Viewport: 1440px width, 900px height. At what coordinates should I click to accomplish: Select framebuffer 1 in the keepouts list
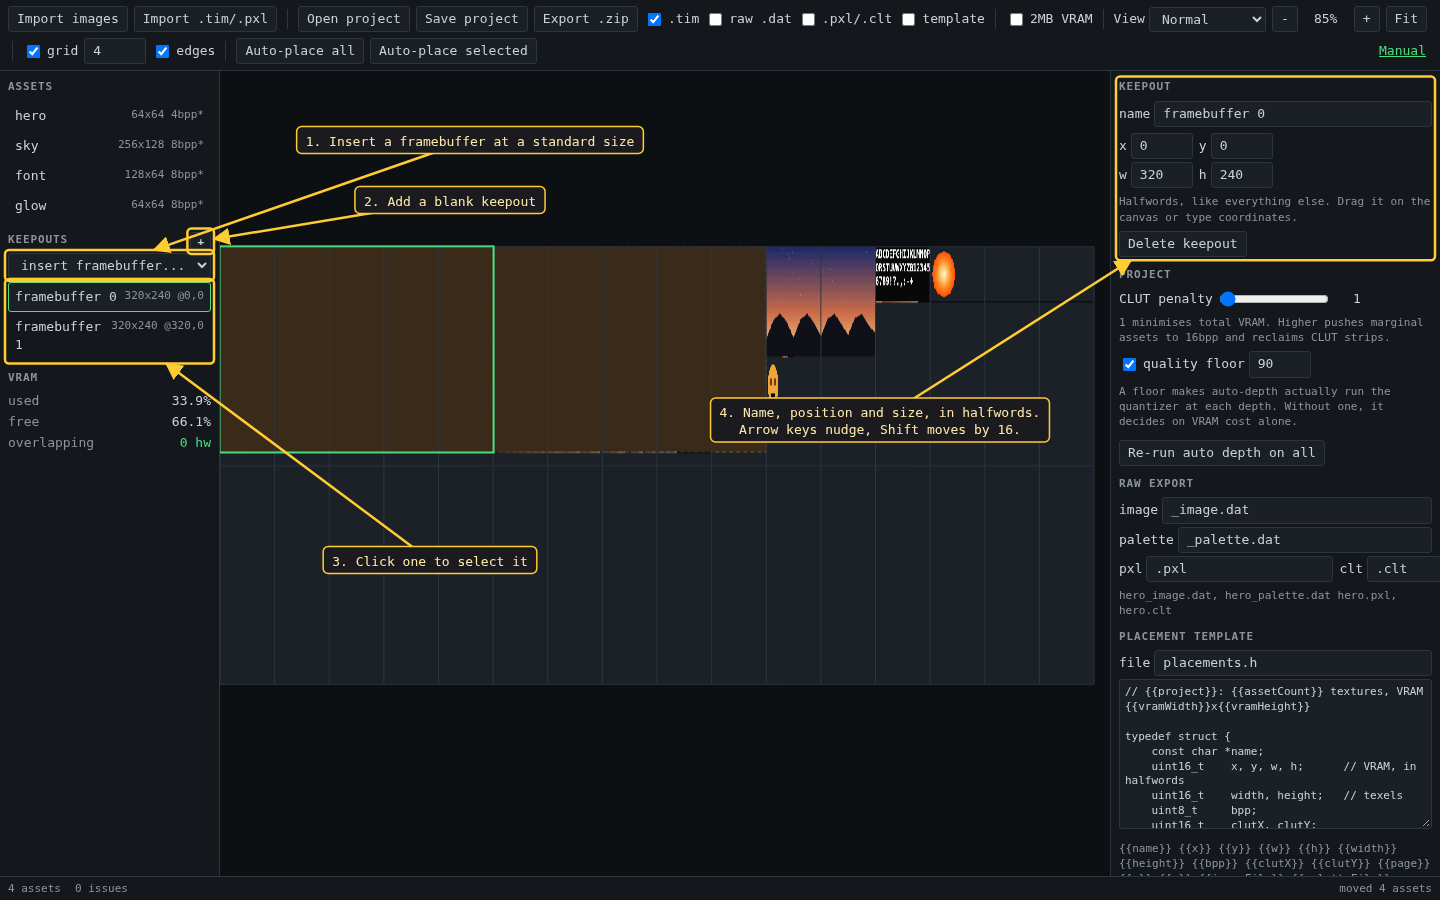(x=109, y=335)
